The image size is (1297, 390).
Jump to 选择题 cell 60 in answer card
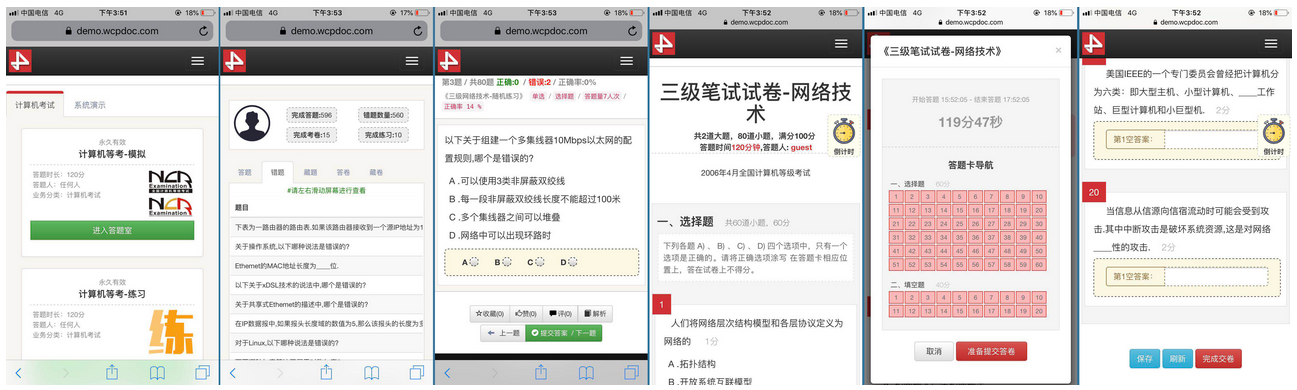point(1039,265)
